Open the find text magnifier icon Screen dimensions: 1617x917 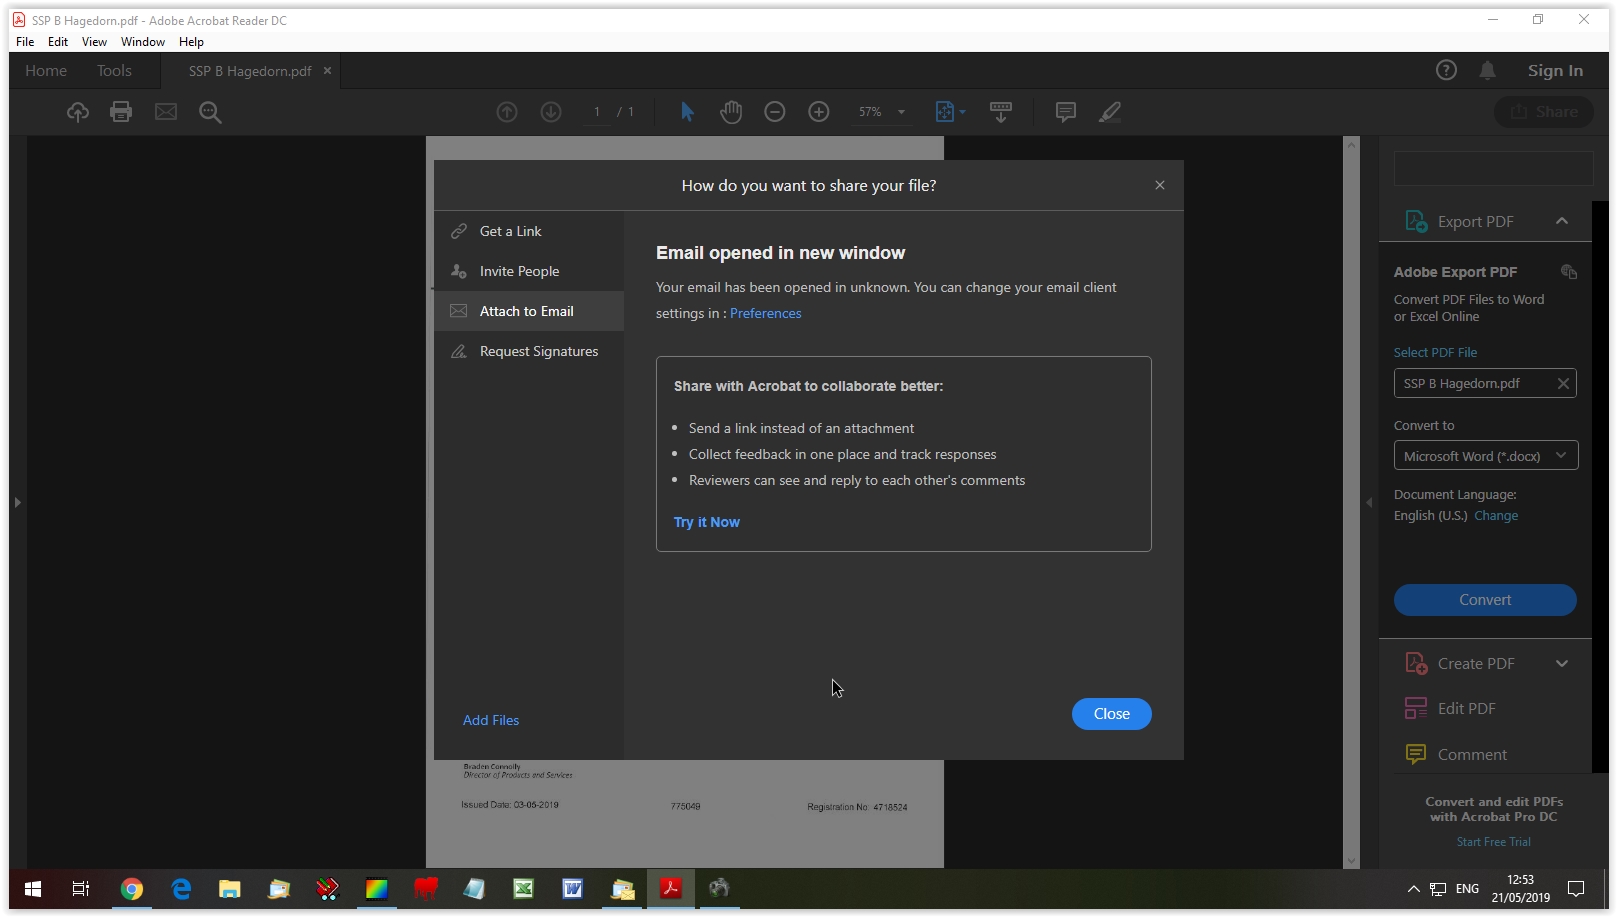pos(210,112)
